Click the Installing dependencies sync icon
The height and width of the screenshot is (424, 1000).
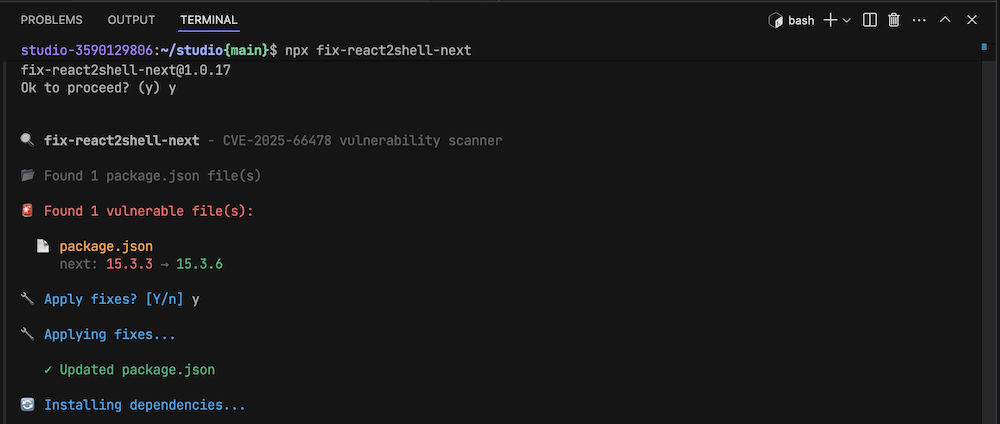coord(27,405)
